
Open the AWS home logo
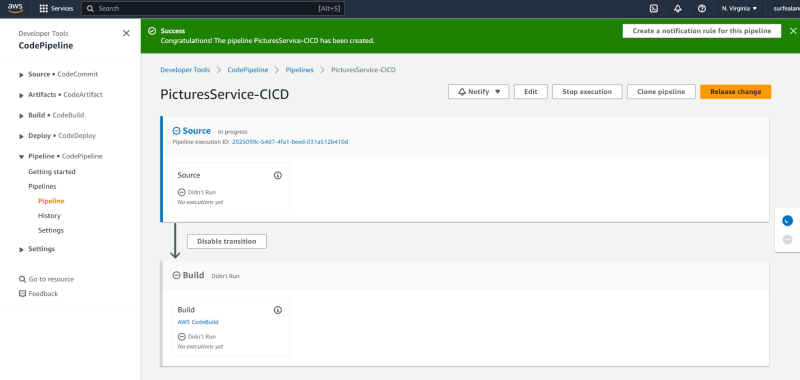tap(15, 8)
